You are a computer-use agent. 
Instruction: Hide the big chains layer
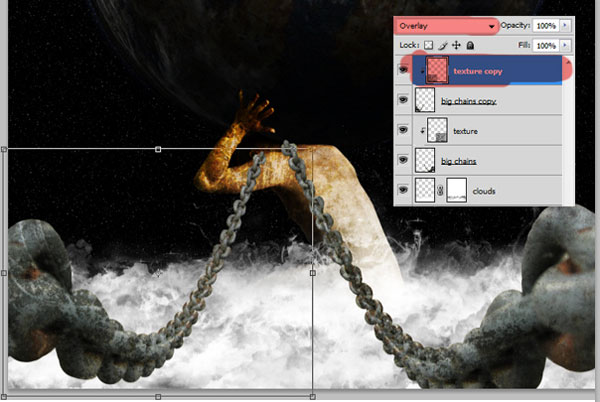point(403,160)
